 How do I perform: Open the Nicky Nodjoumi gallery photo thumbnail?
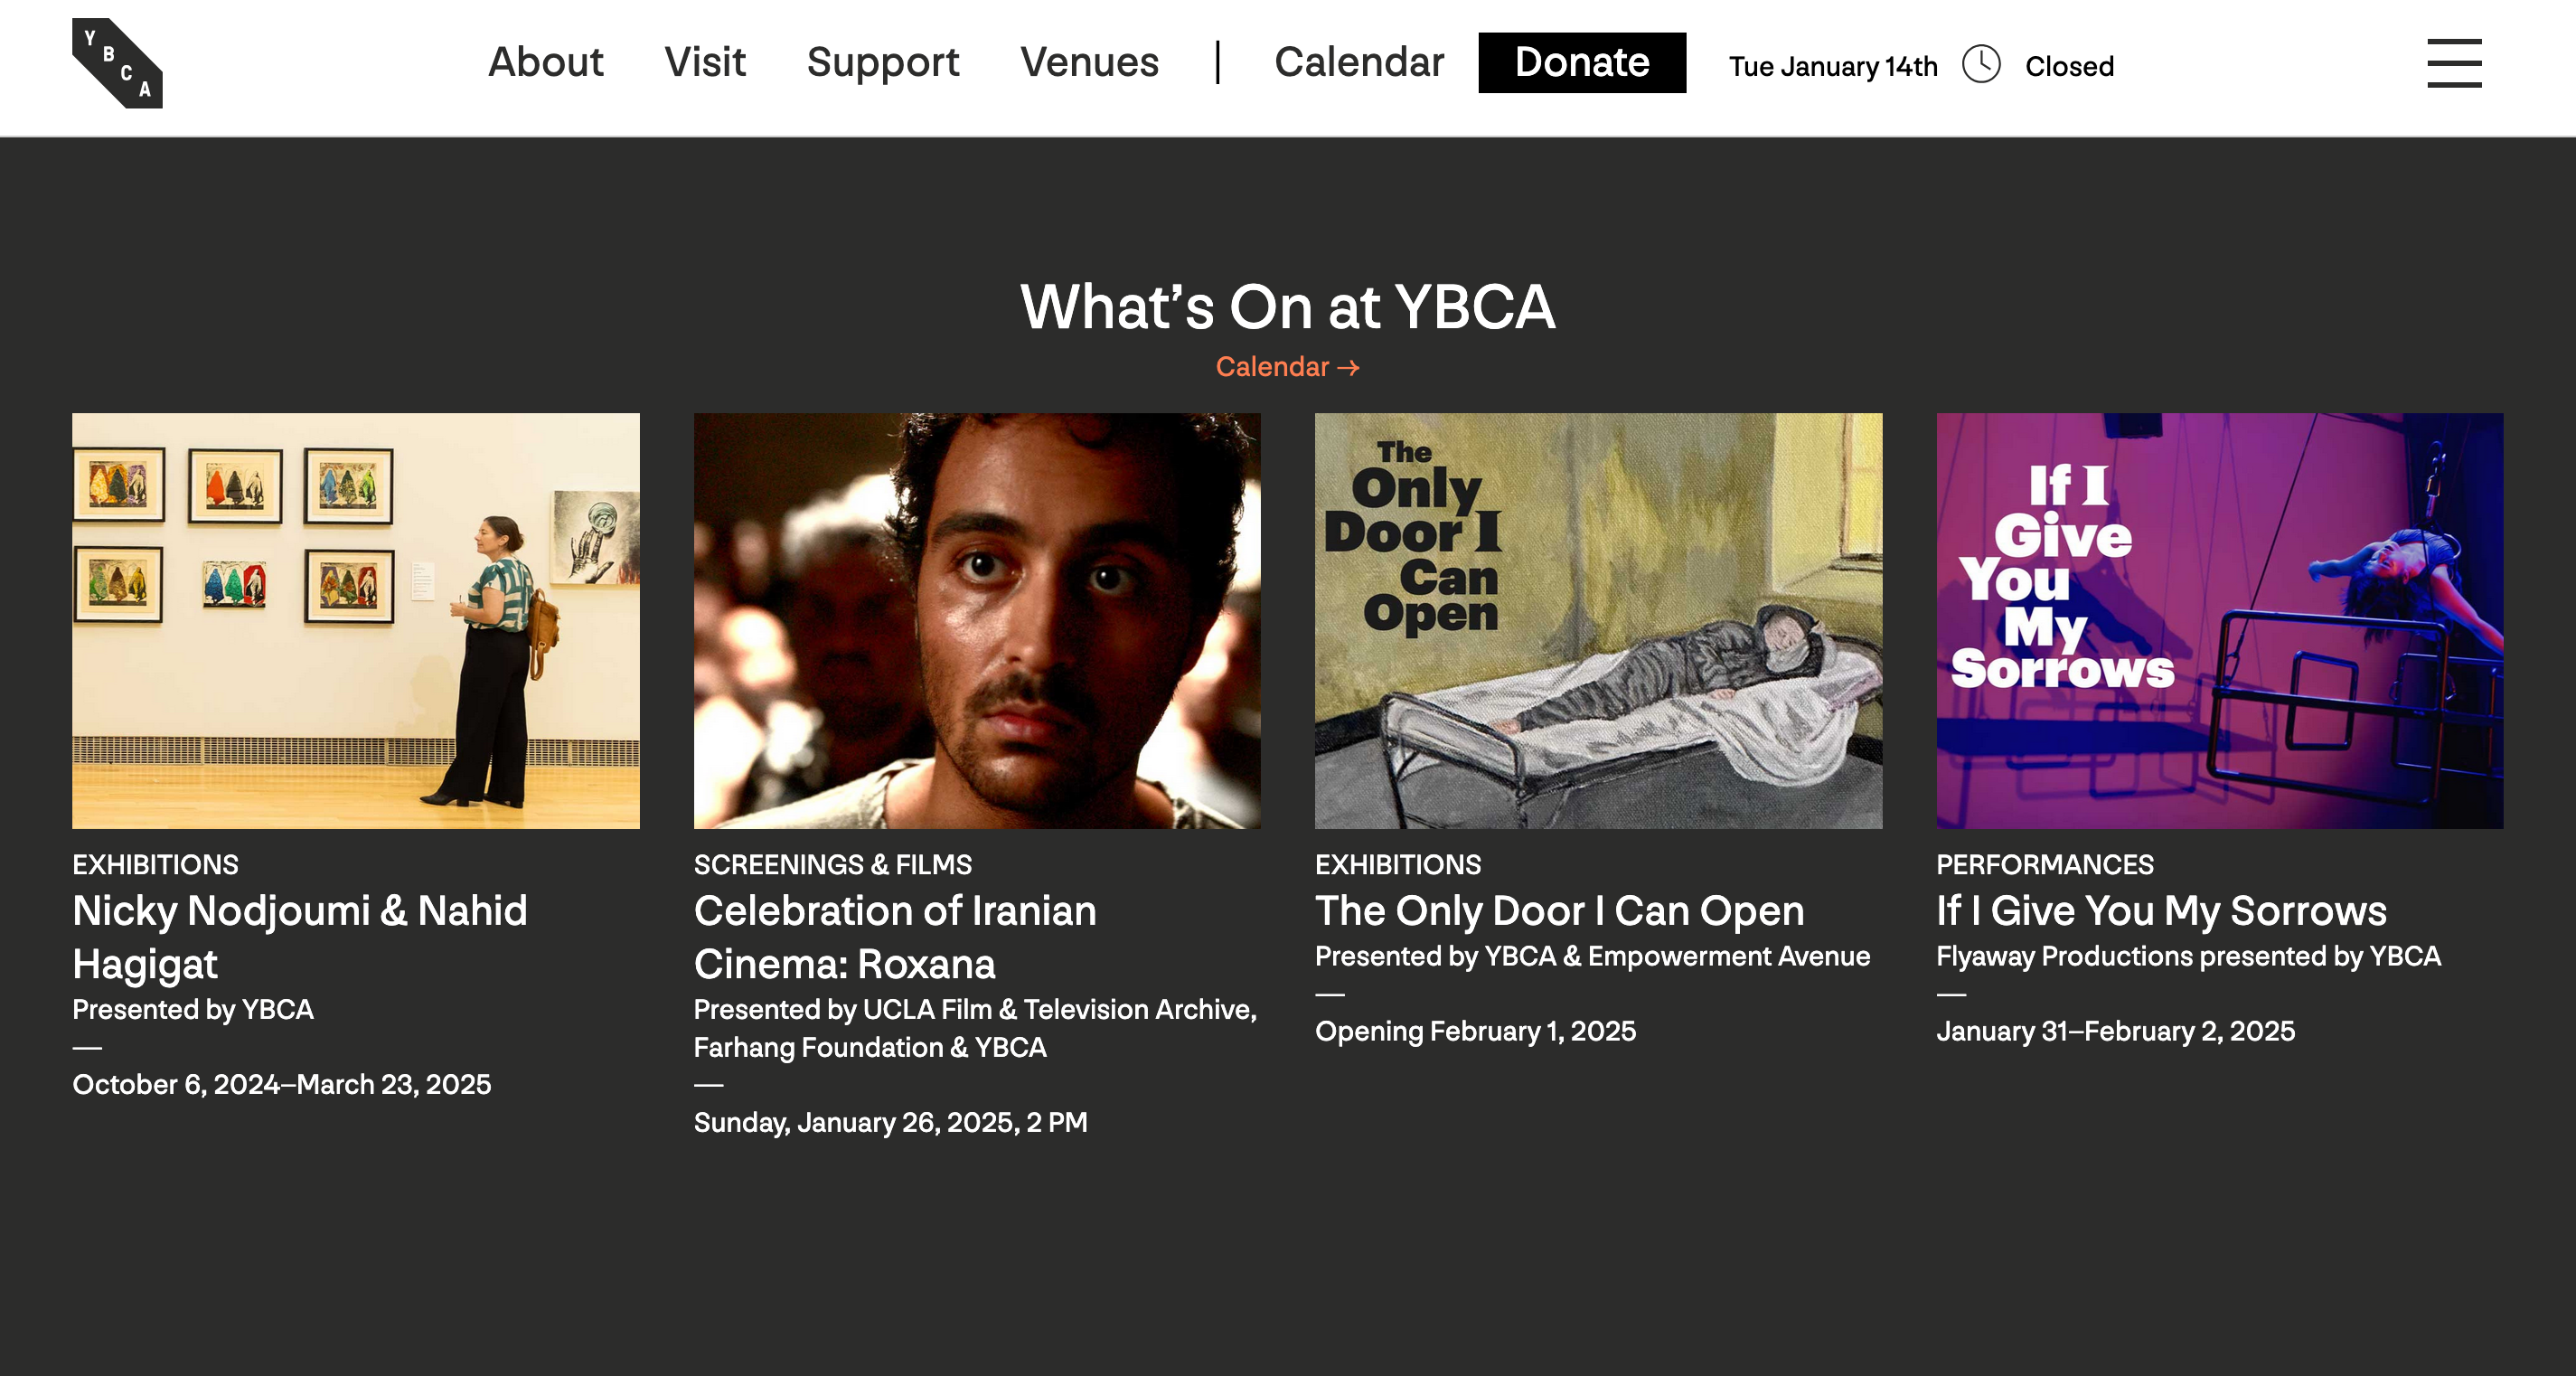click(x=355, y=620)
